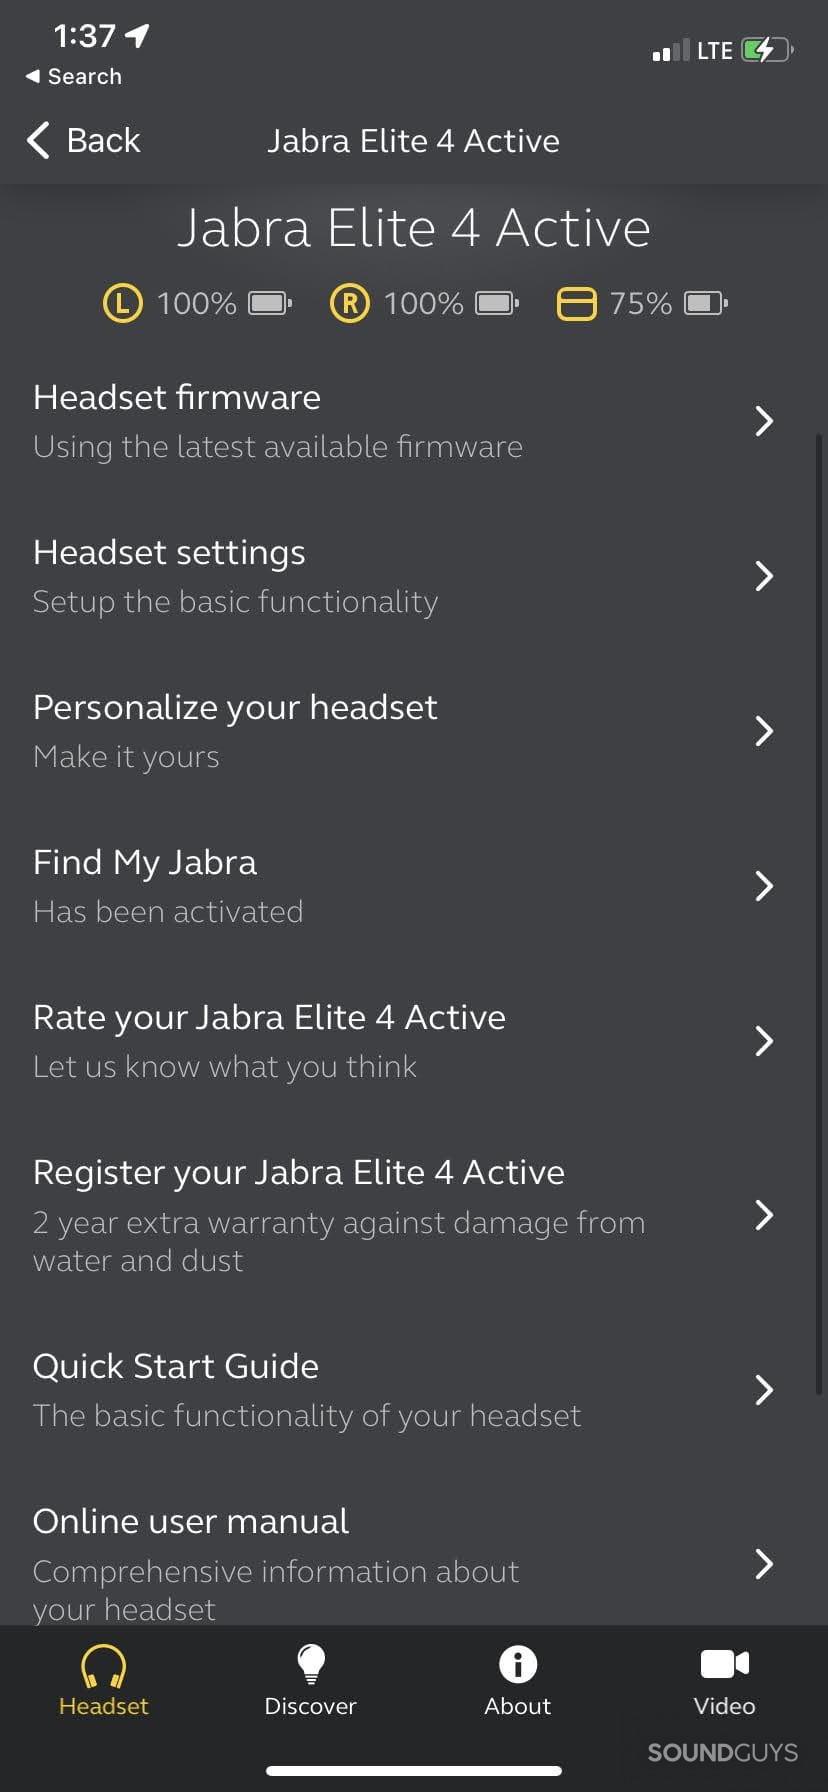Tap the iOS home indicator bar

click(414, 1771)
